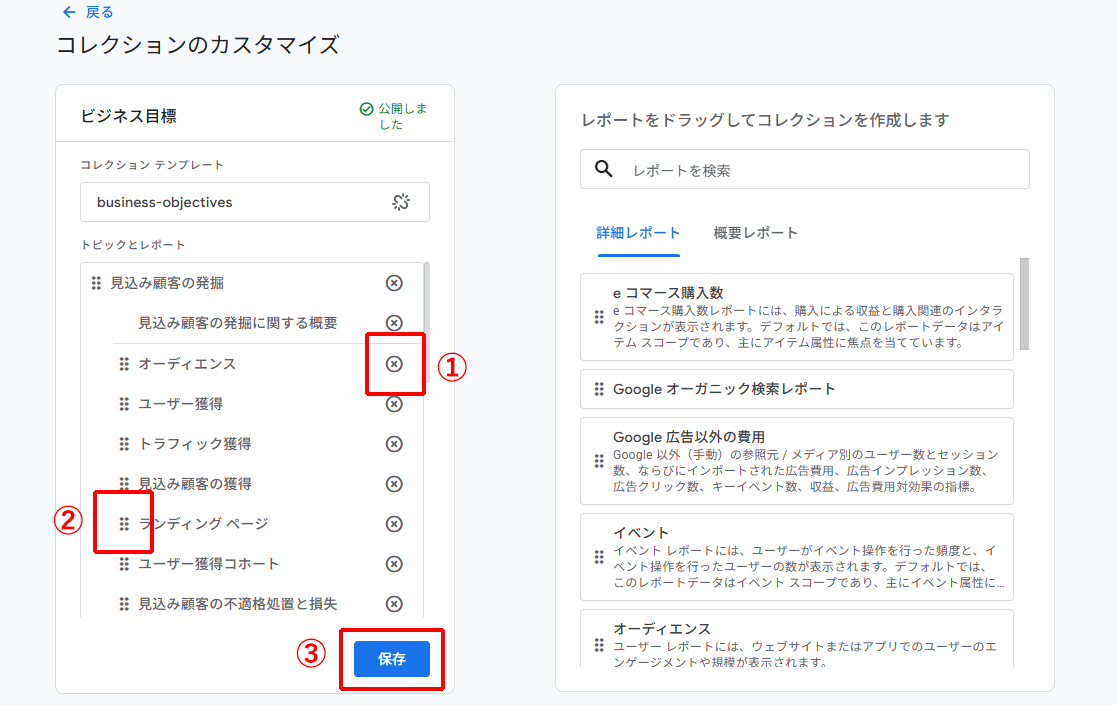This screenshot has width=1117, height=705.
Task: Remove 見込み顧客の不適格処置と損失 report
Action: pos(395,603)
